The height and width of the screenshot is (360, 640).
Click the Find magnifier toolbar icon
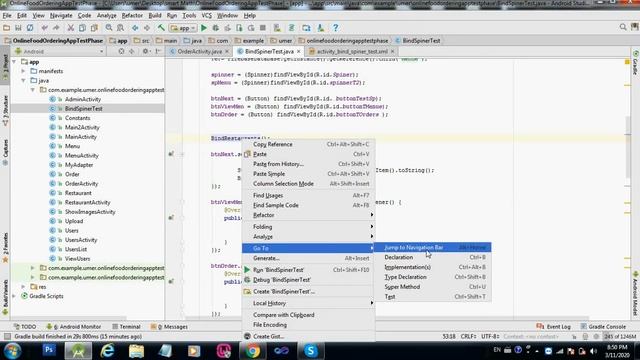click(109, 28)
